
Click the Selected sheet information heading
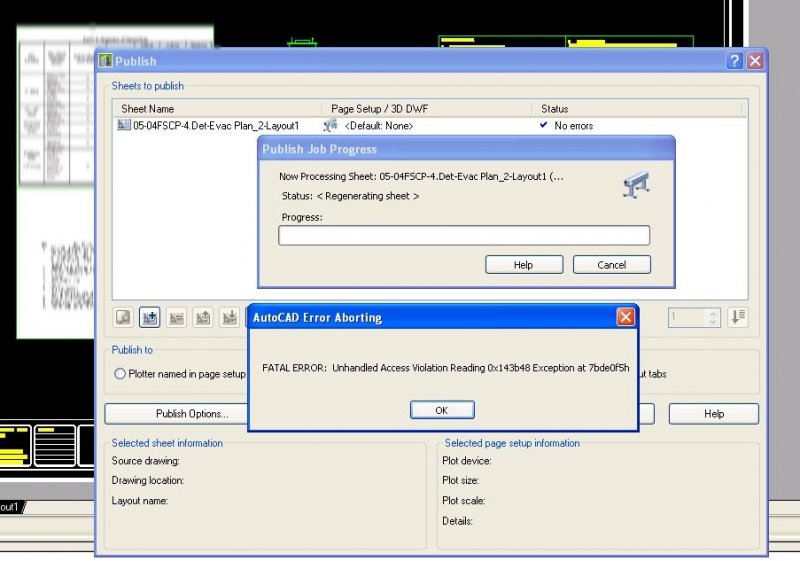[x=167, y=443]
